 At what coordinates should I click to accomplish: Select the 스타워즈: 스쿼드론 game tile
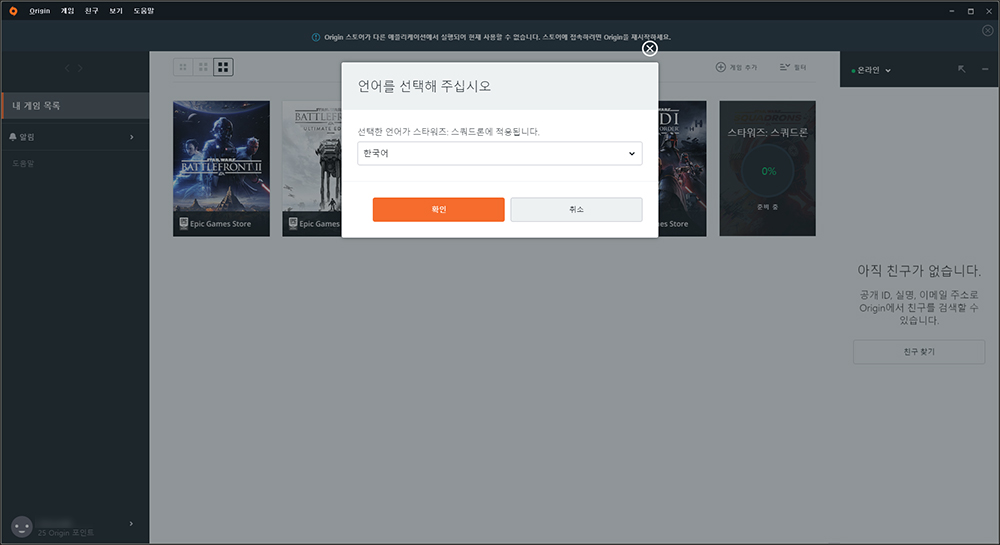(767, 168)
